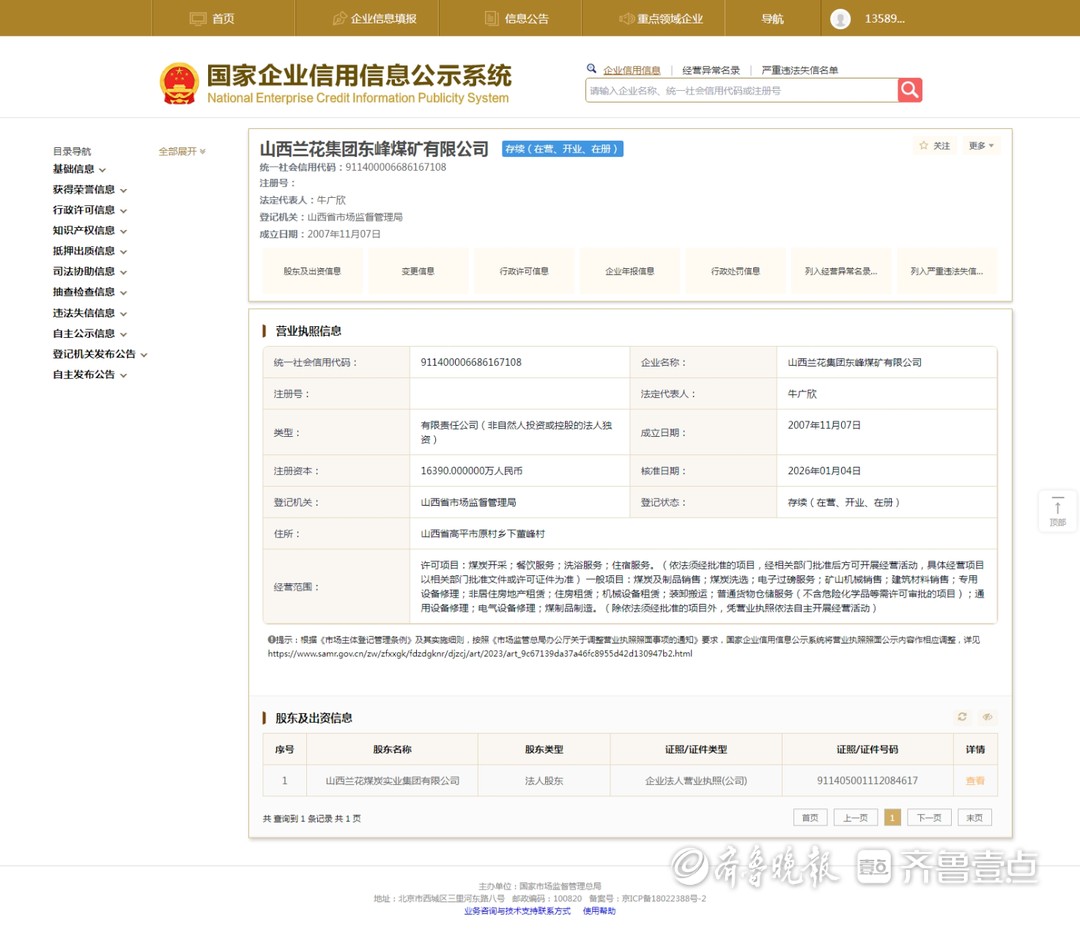Click the pagination 首页 button

point(810,818)
